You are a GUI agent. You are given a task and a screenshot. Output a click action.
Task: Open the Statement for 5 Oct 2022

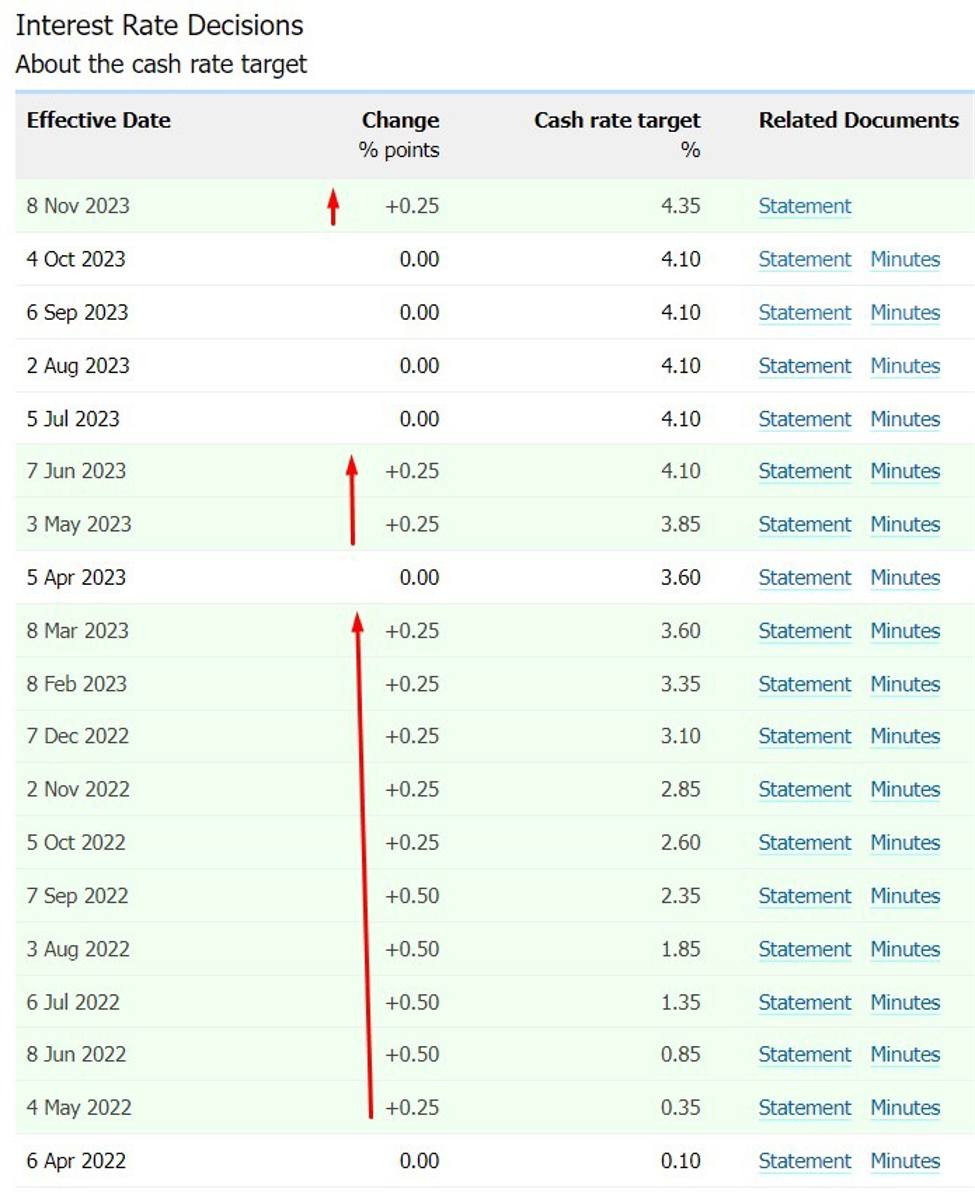805,842
